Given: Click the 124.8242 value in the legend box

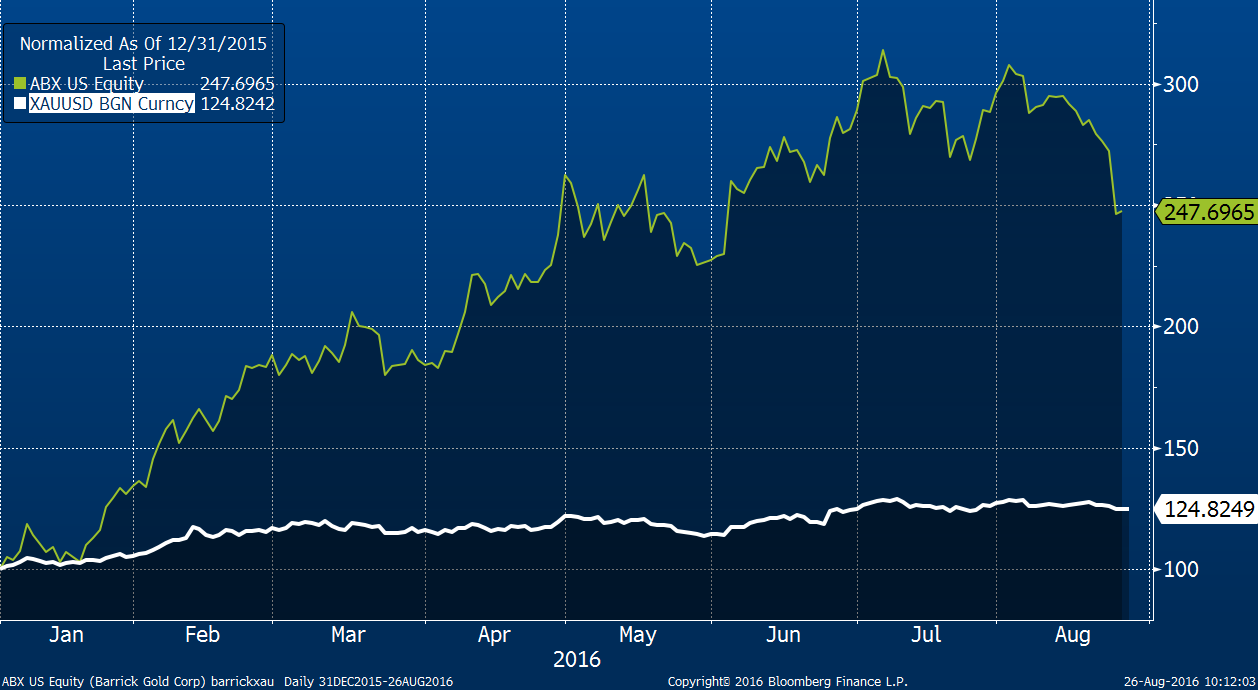Looking at the screenshot, I should click(237, 104).
